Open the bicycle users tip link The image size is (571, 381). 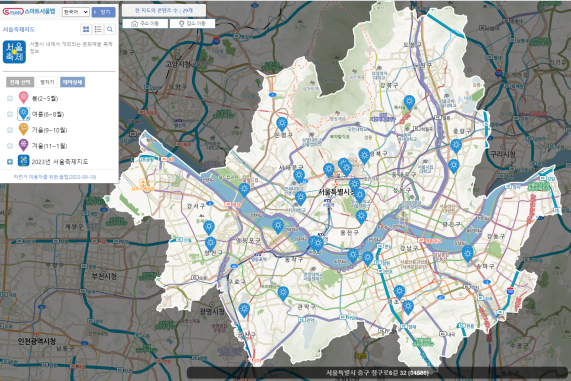[55, 177]
